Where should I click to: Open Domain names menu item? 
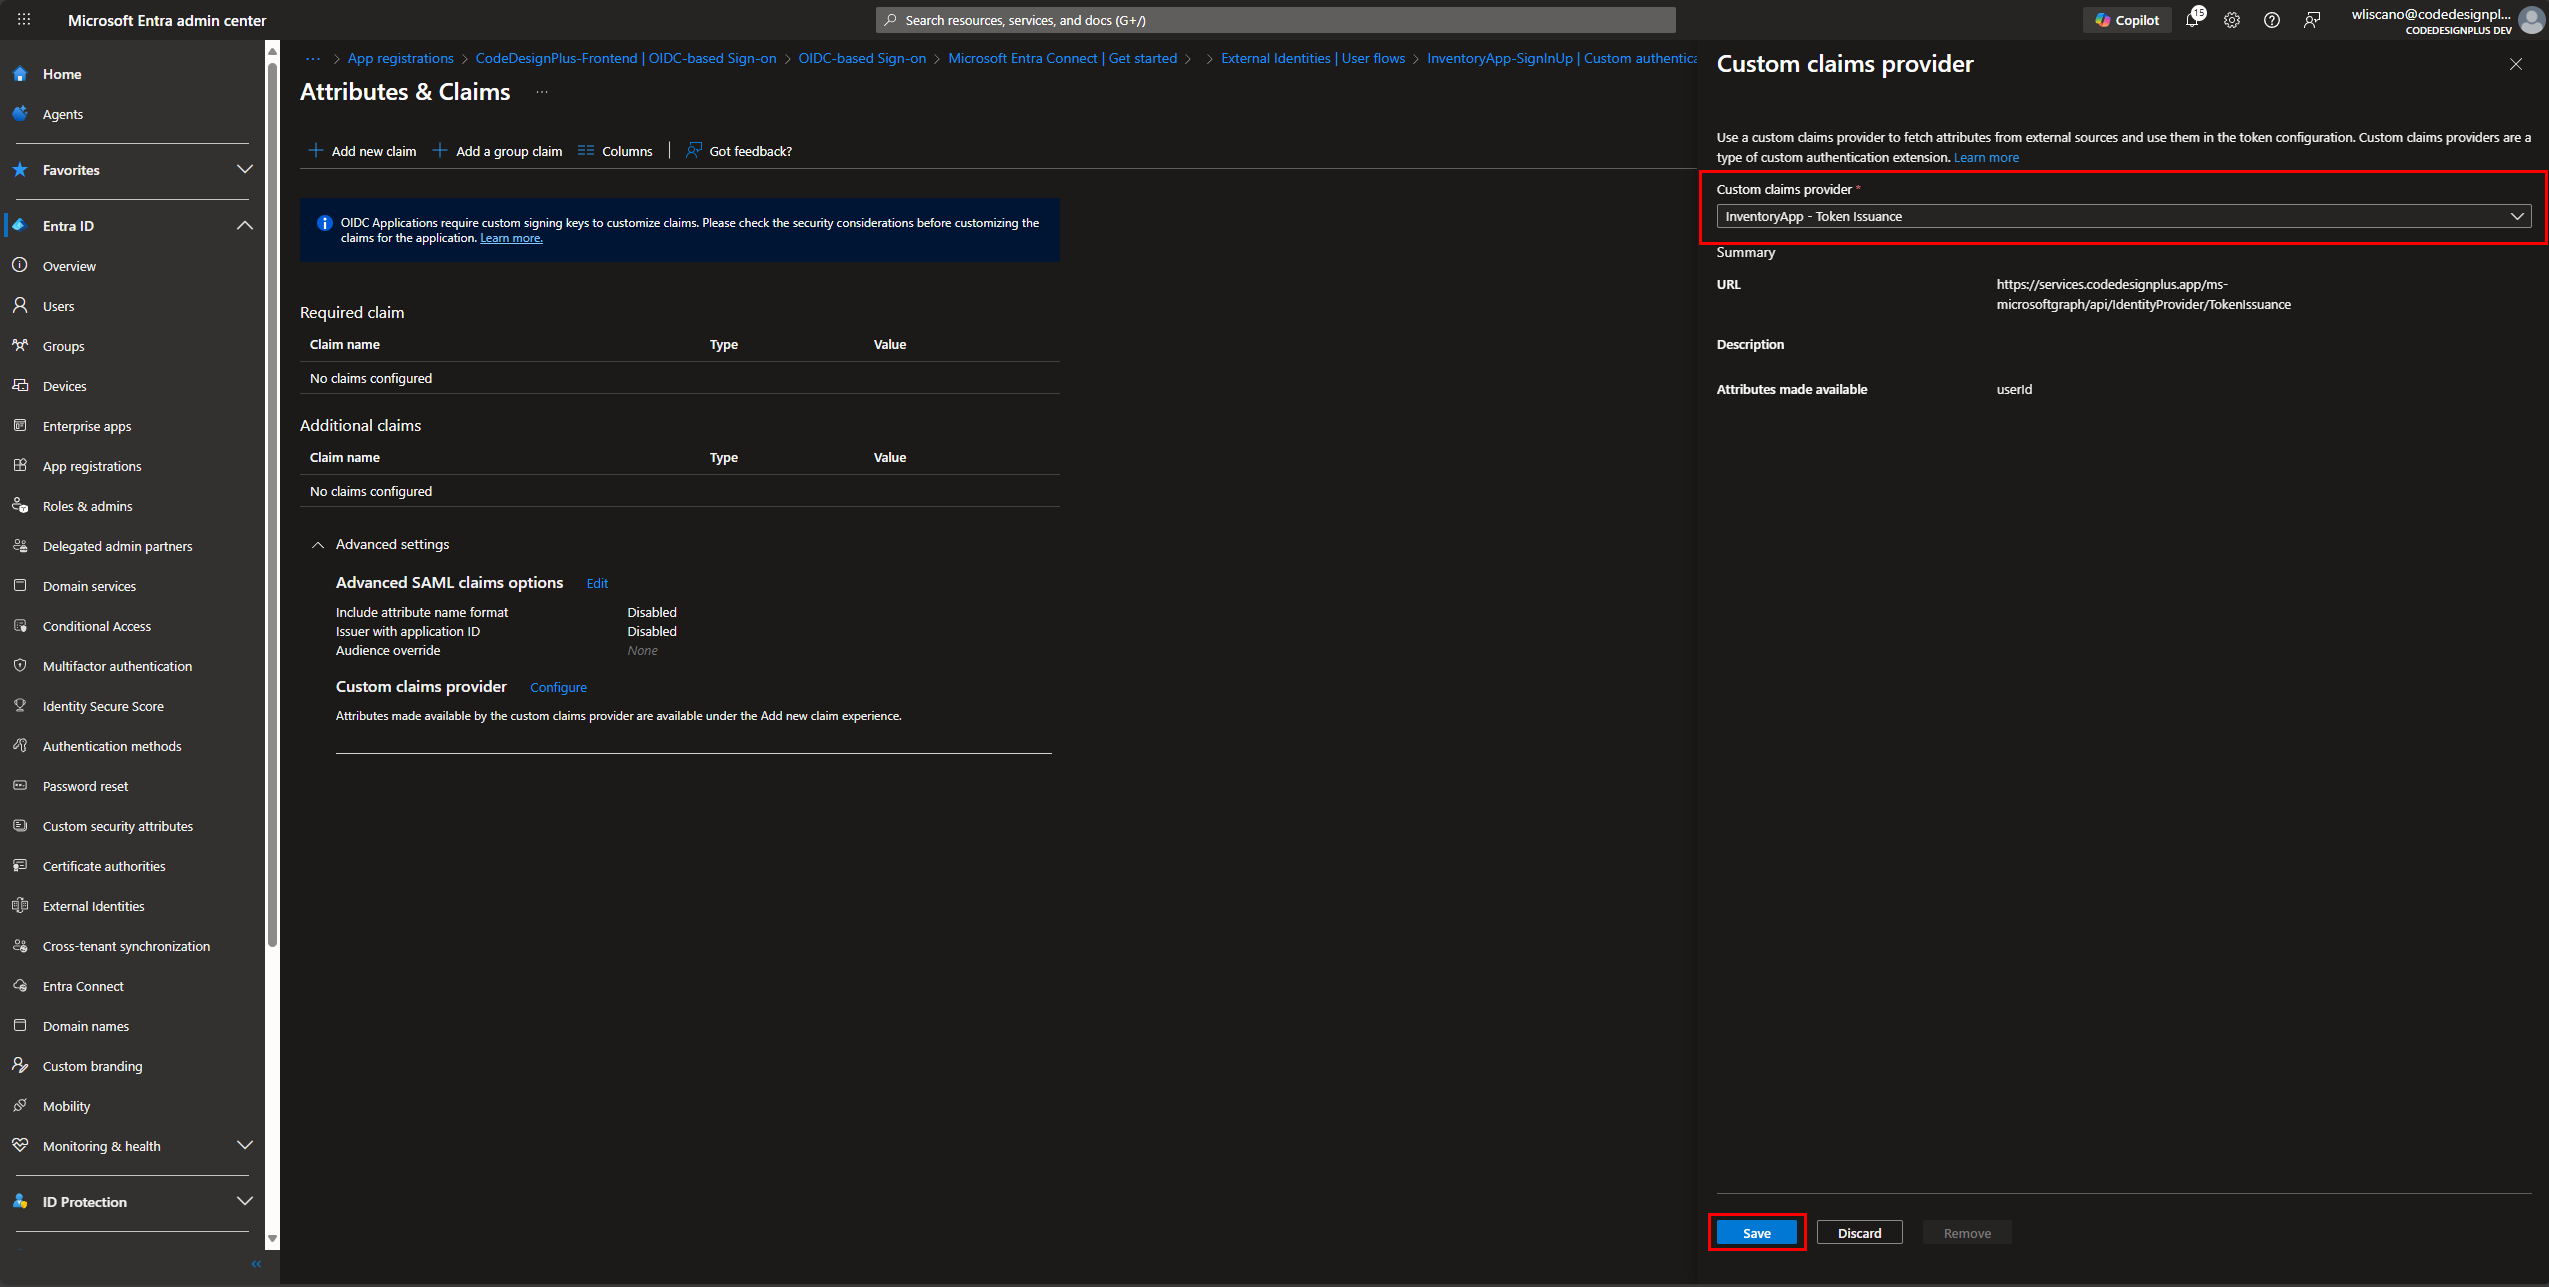tap(86, 1026)
